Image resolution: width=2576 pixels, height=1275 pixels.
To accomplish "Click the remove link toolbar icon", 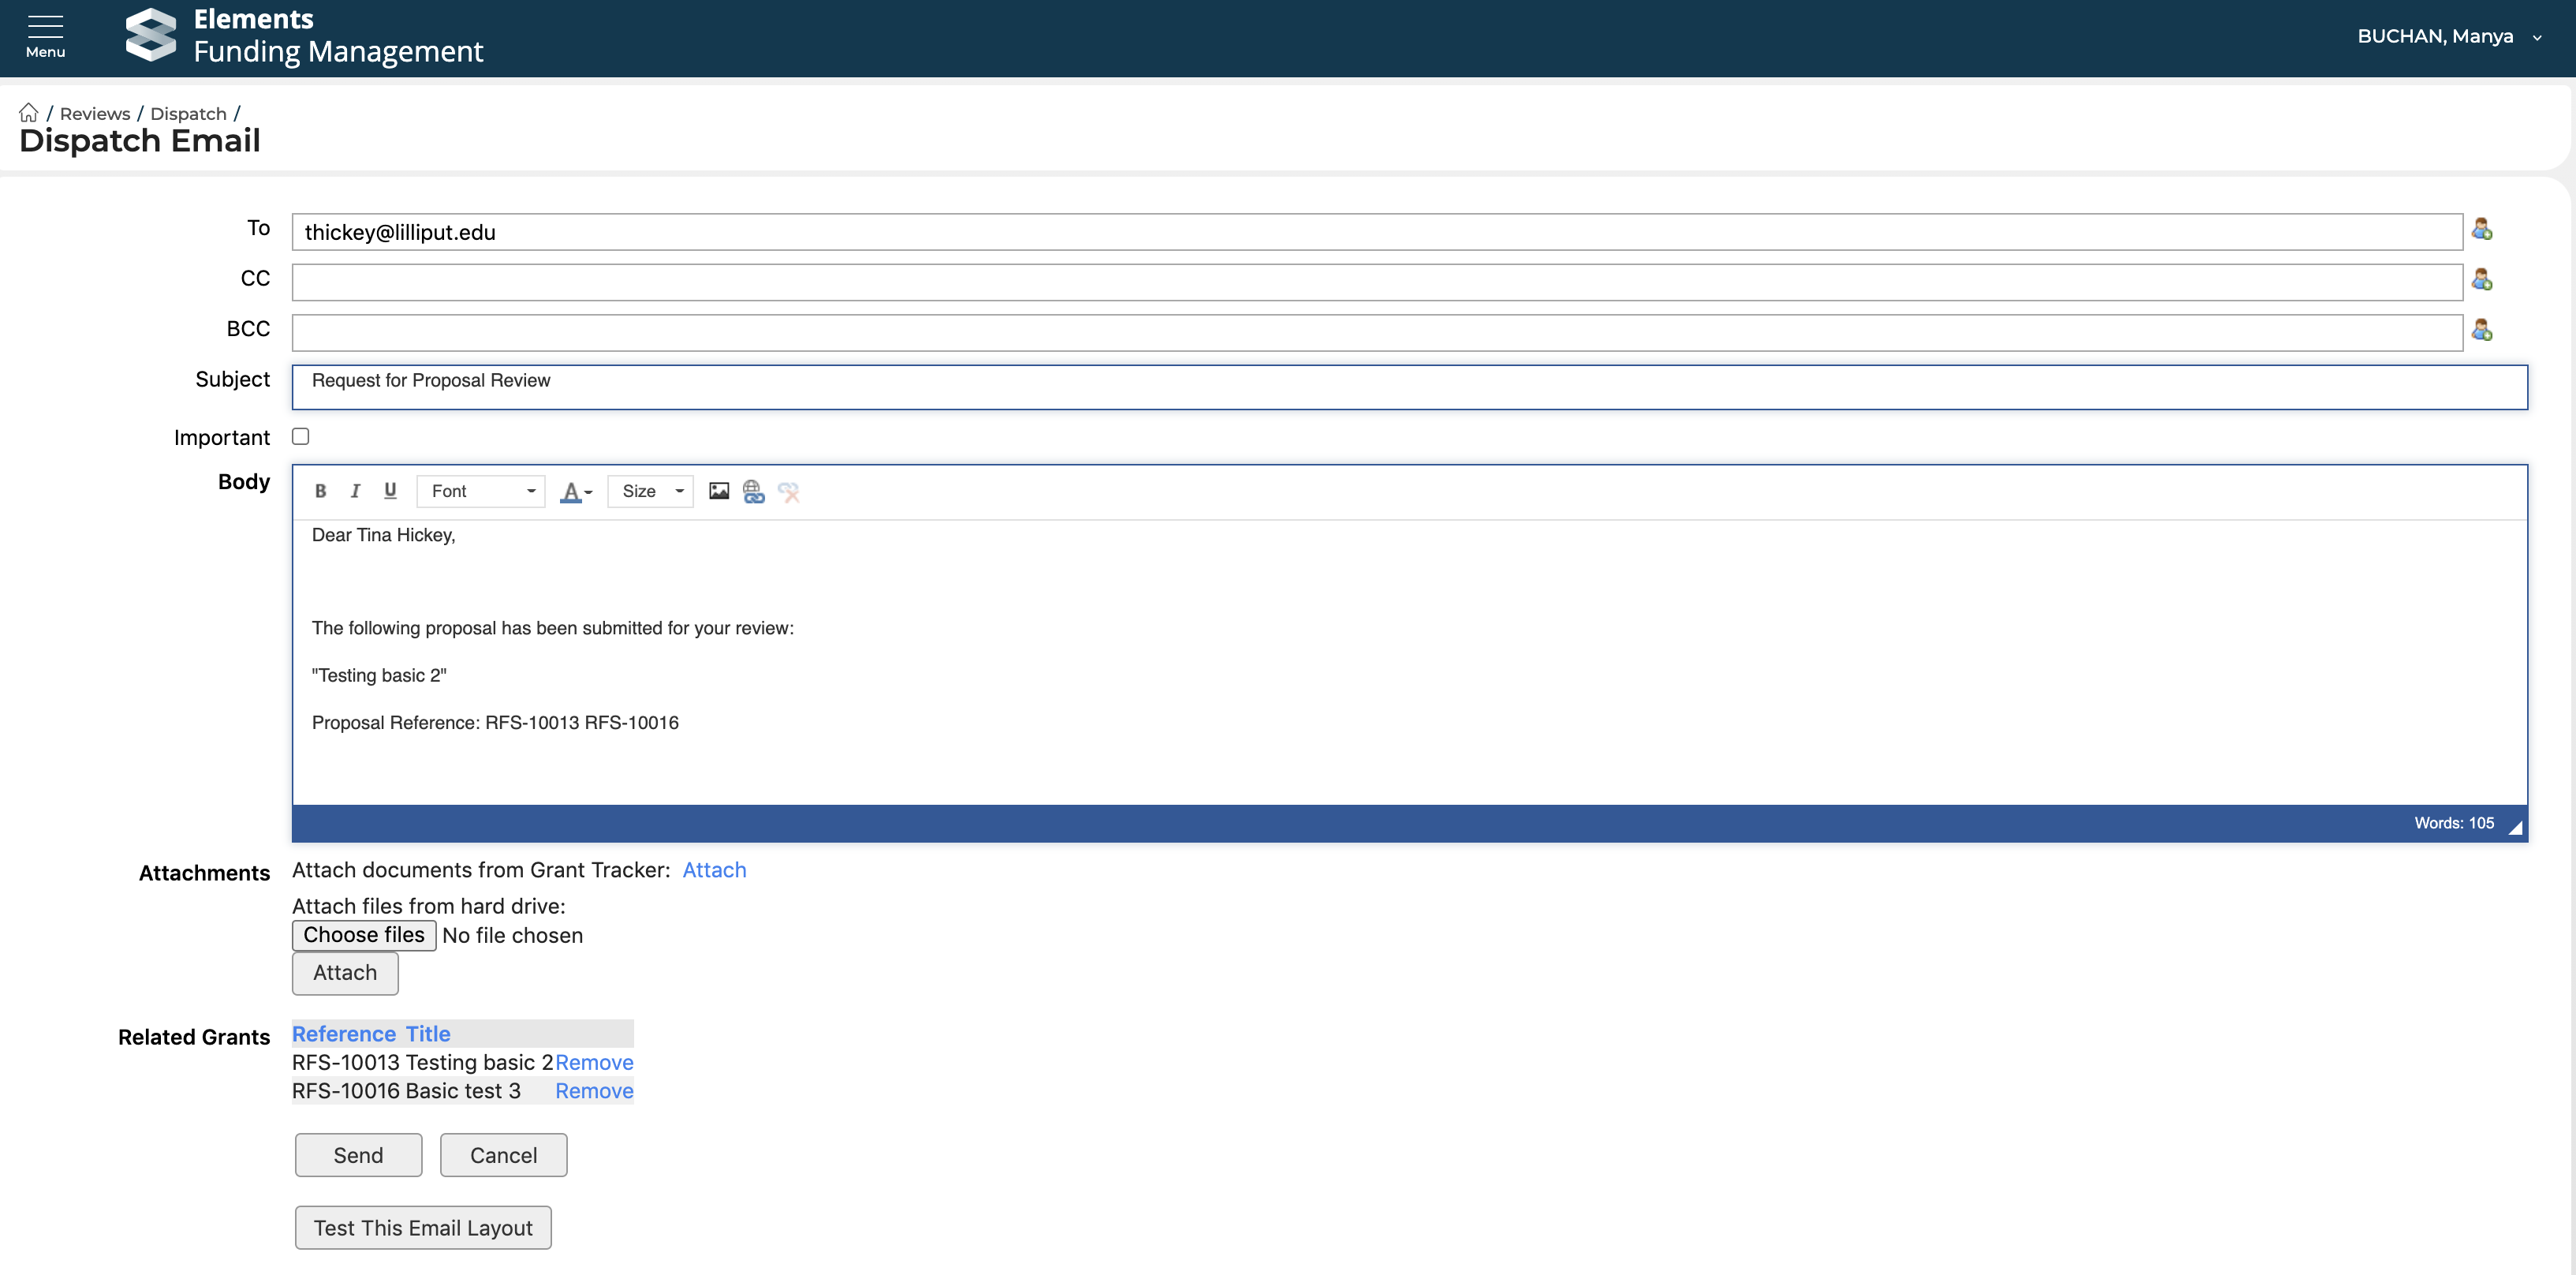I will pyautogui.click(x=788, y=491).
